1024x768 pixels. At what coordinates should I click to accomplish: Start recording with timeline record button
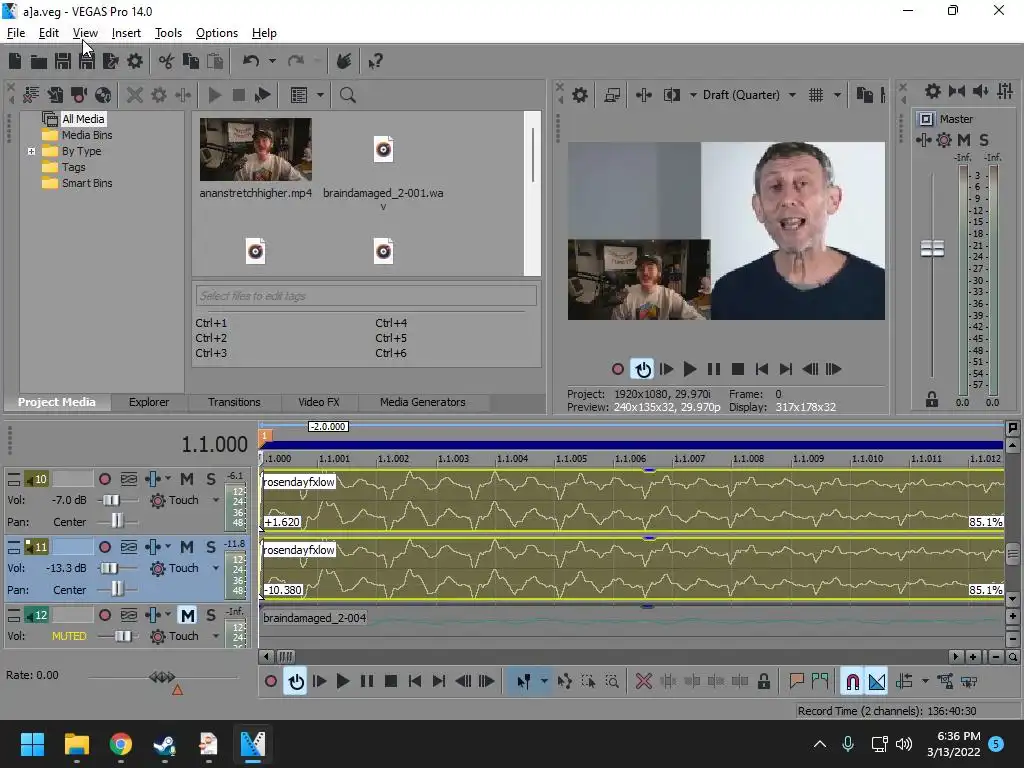[271, 682]
